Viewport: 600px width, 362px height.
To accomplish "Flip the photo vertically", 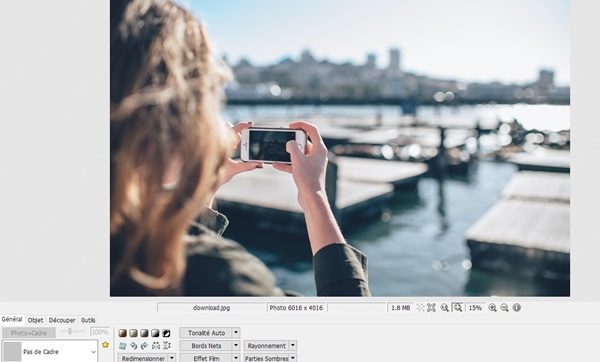I will pos(167,346).
